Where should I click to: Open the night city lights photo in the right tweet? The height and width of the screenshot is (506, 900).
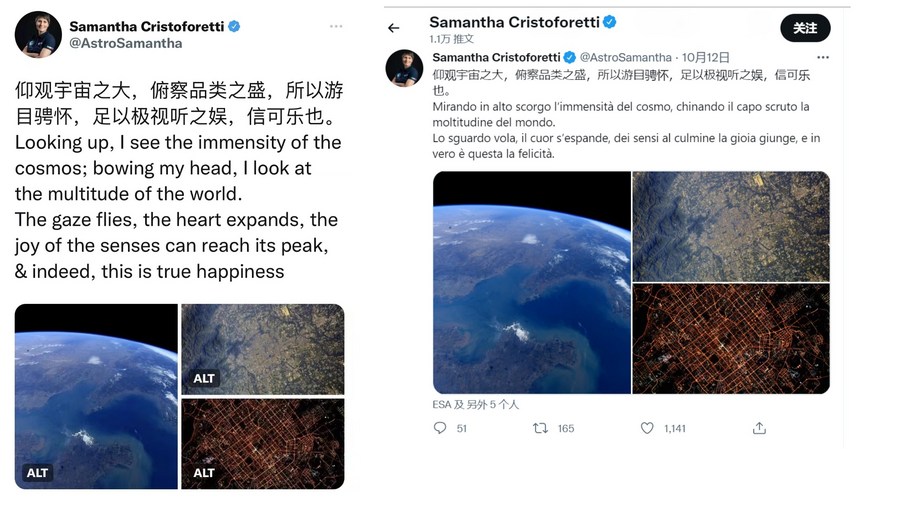click(x=731, y=338)
